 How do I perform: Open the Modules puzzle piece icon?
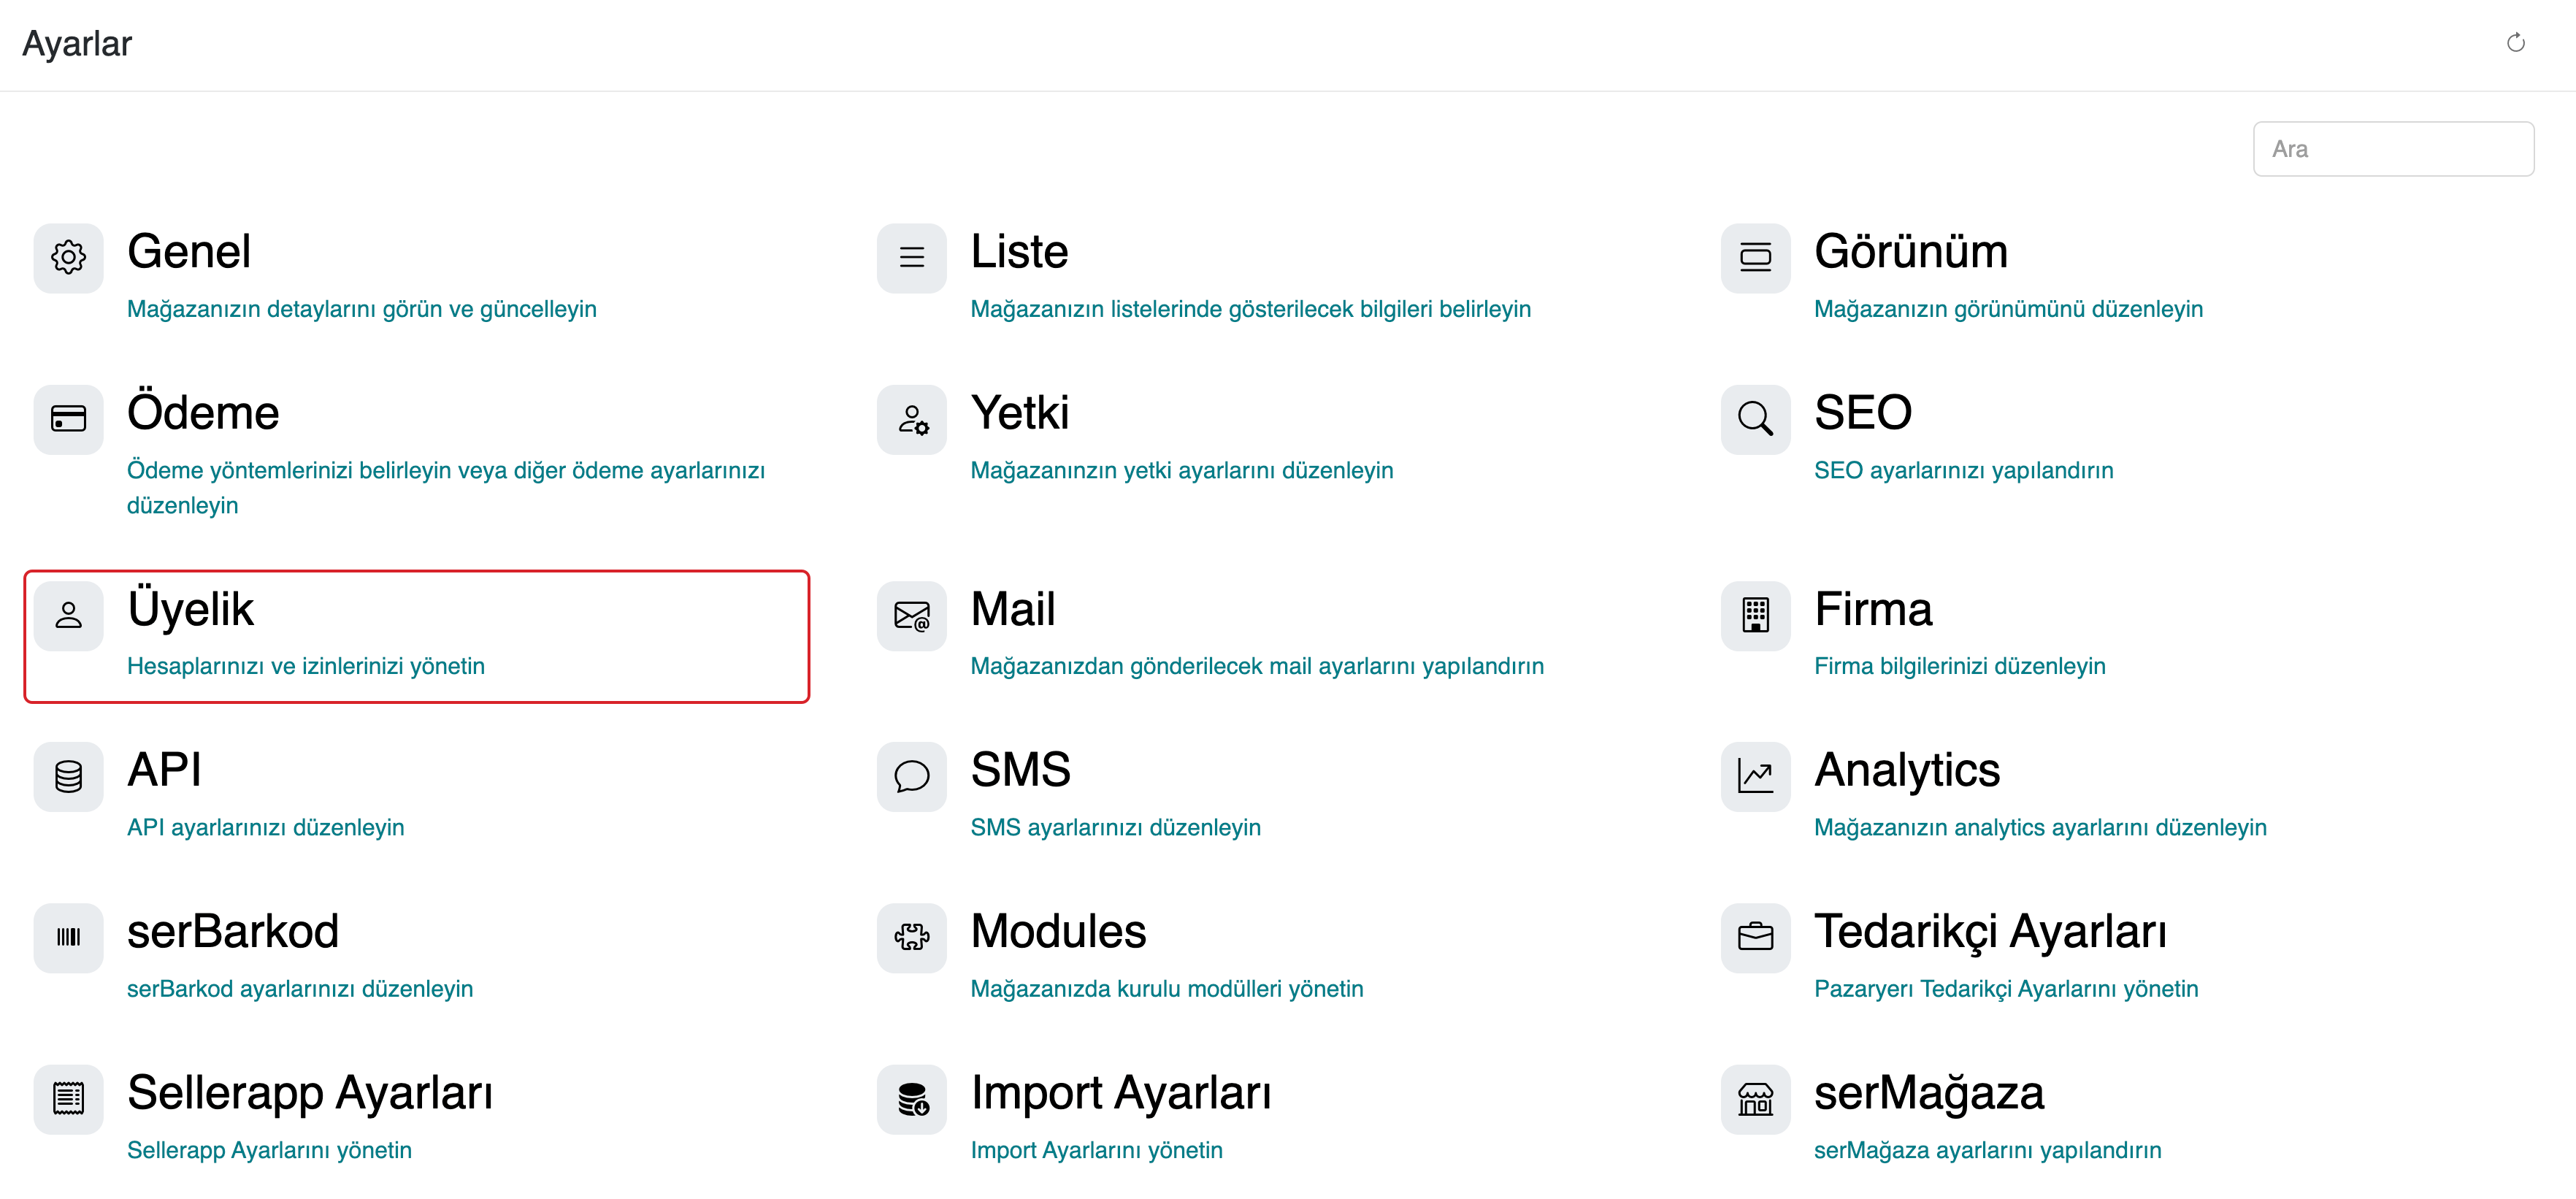911,938
